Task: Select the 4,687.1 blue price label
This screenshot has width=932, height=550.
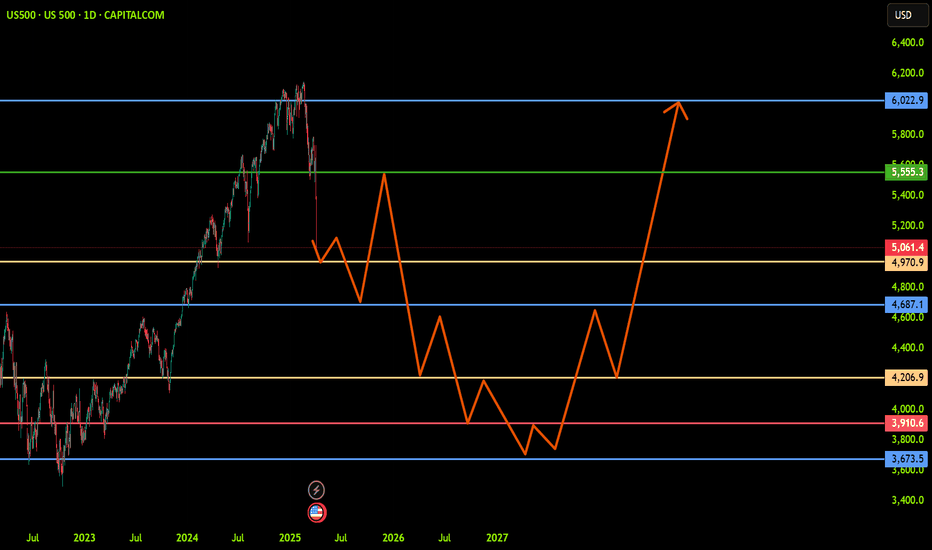Action: click(906, 304)
